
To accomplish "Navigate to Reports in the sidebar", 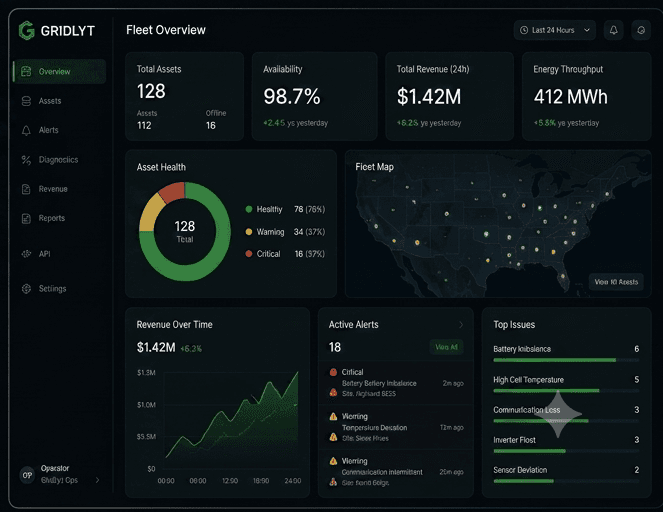I will pyautogui.click(x=52, y=218).
